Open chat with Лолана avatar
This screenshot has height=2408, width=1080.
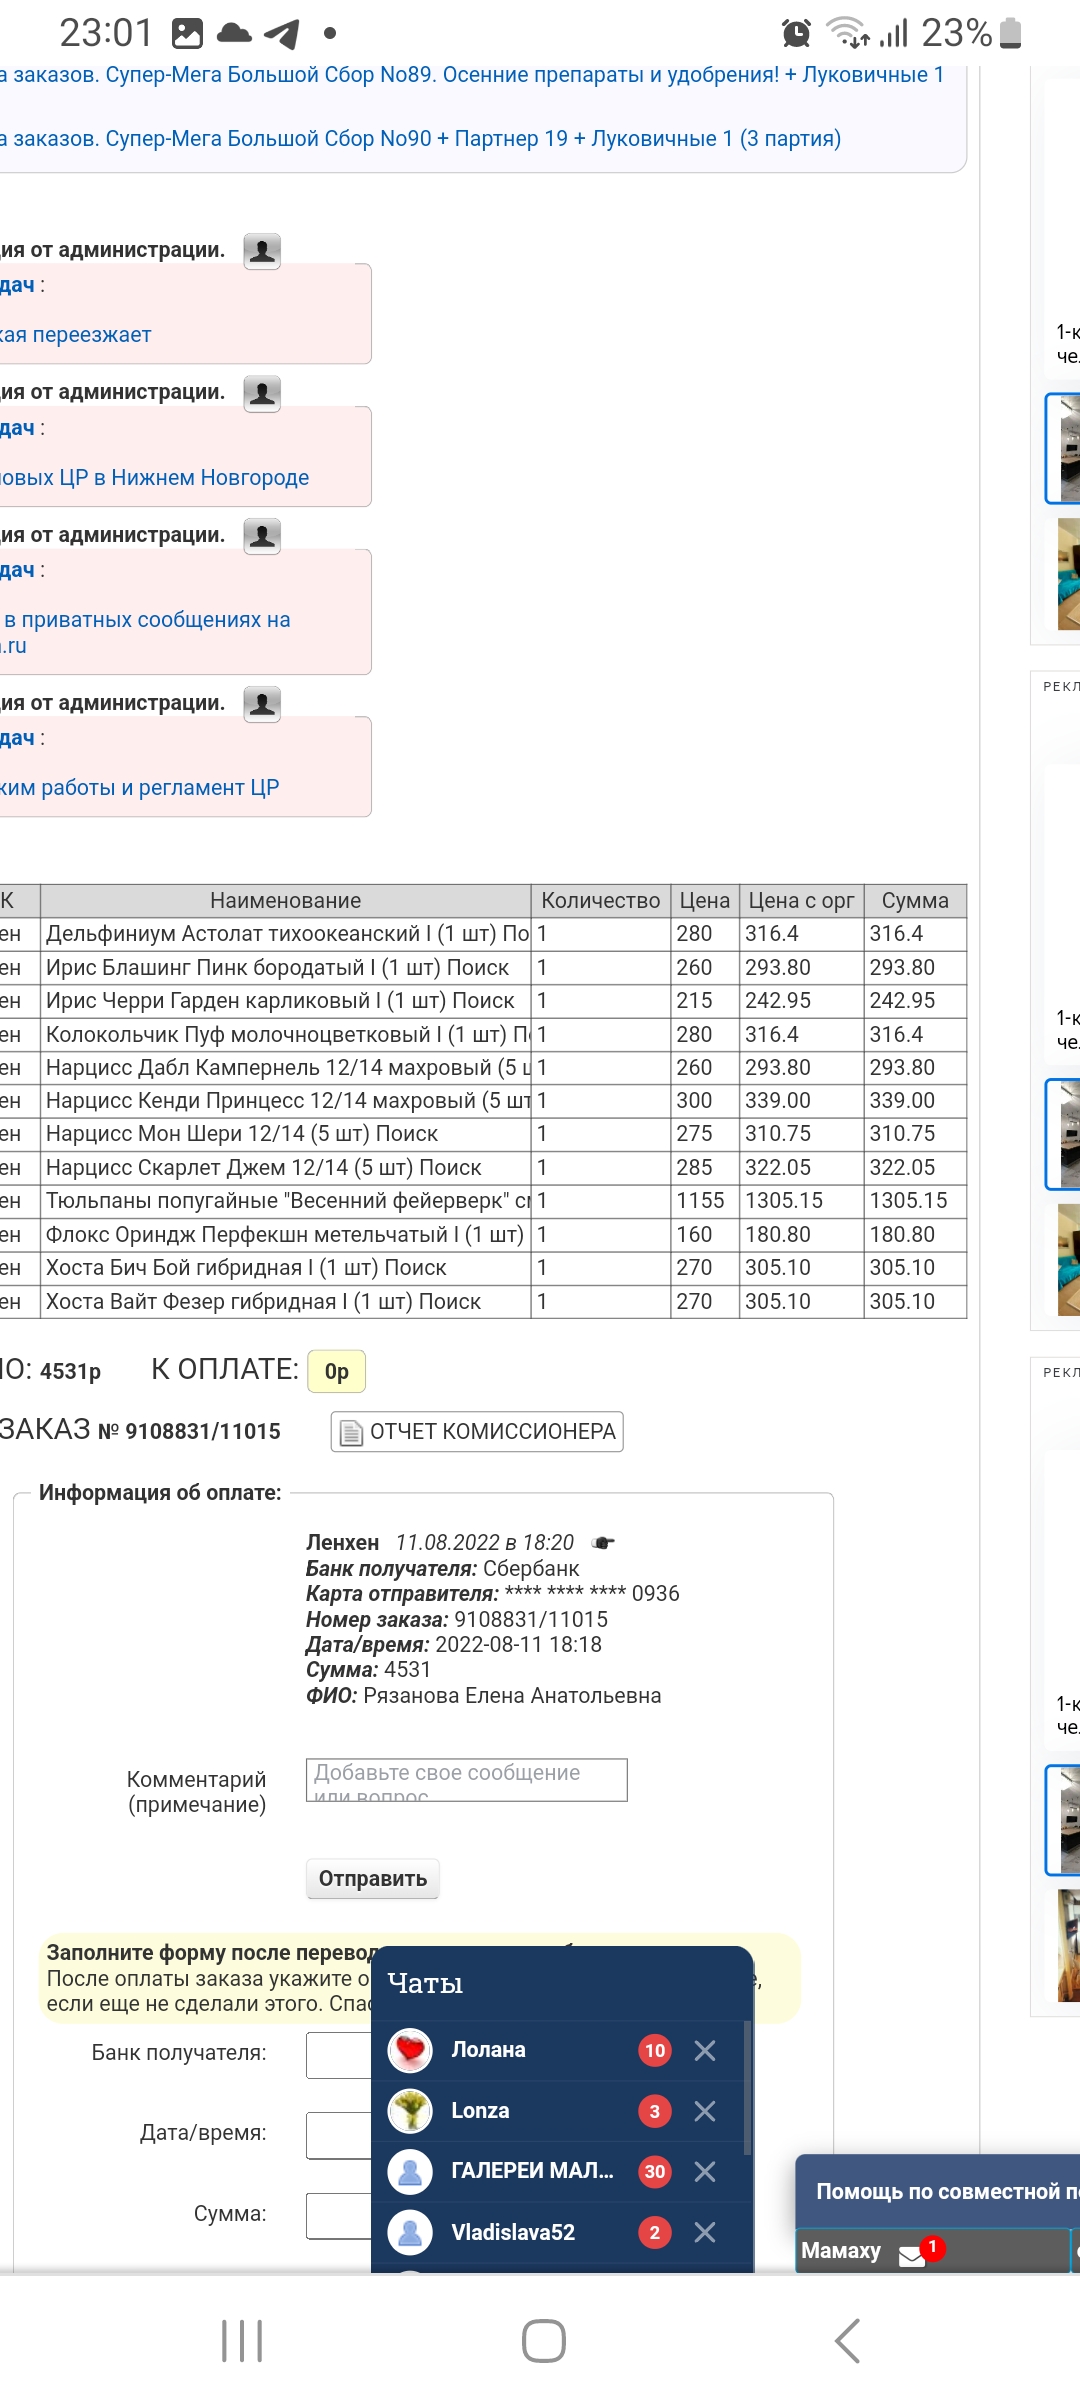(x=410, y=2050)
